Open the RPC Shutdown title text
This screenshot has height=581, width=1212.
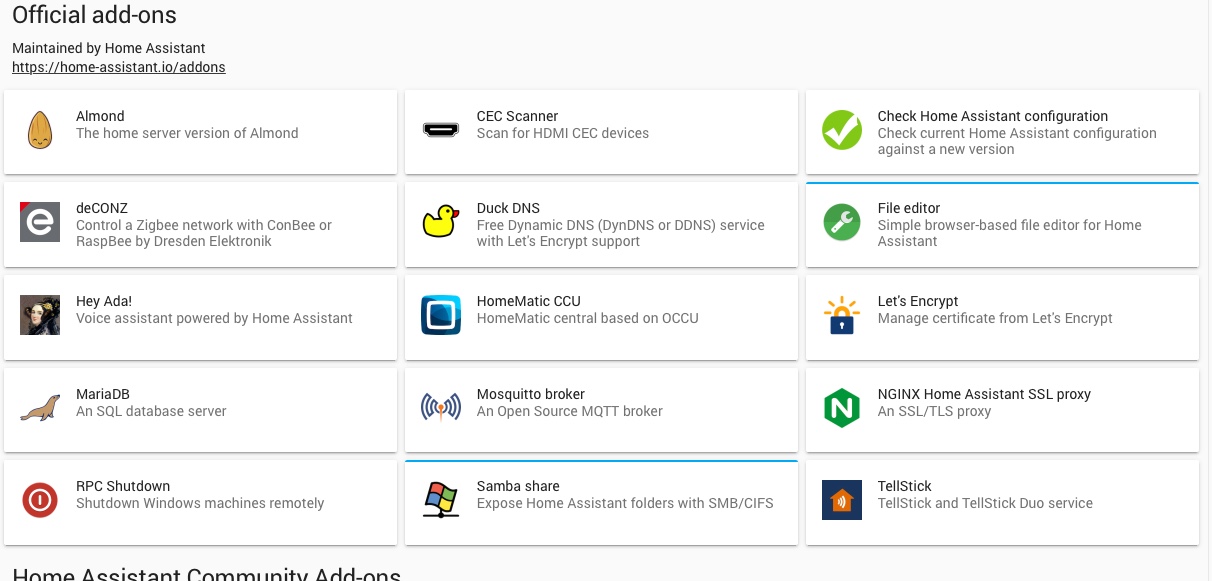pyautogui.click(x=123, y=486)
